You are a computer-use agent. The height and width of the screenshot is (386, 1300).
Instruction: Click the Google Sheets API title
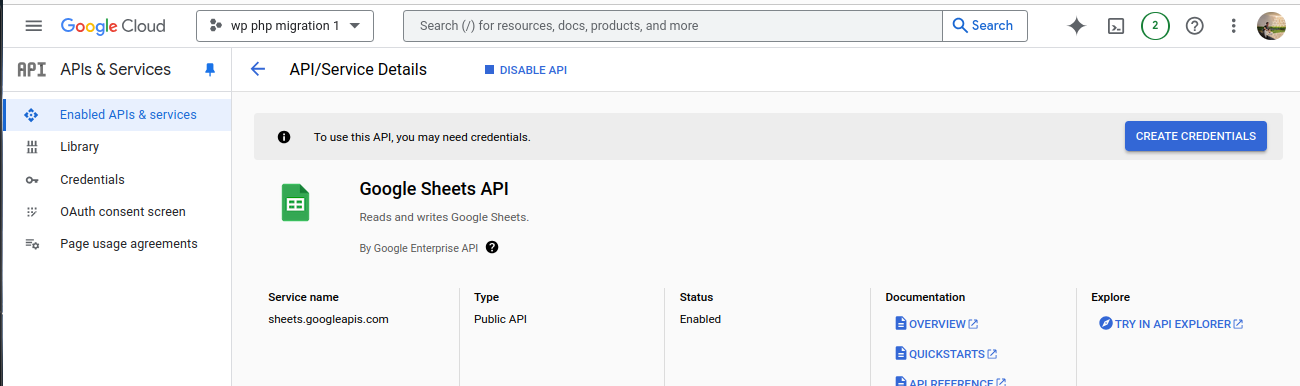coord(434,189)
